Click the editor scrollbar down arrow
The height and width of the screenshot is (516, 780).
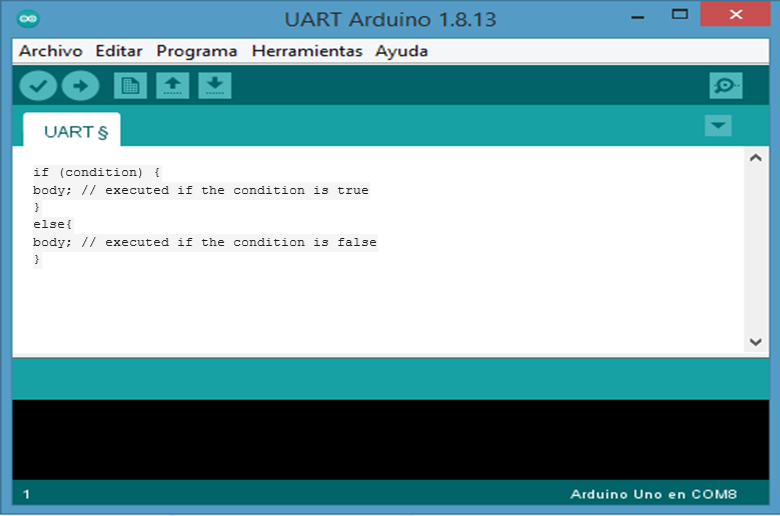click(756, 342)
